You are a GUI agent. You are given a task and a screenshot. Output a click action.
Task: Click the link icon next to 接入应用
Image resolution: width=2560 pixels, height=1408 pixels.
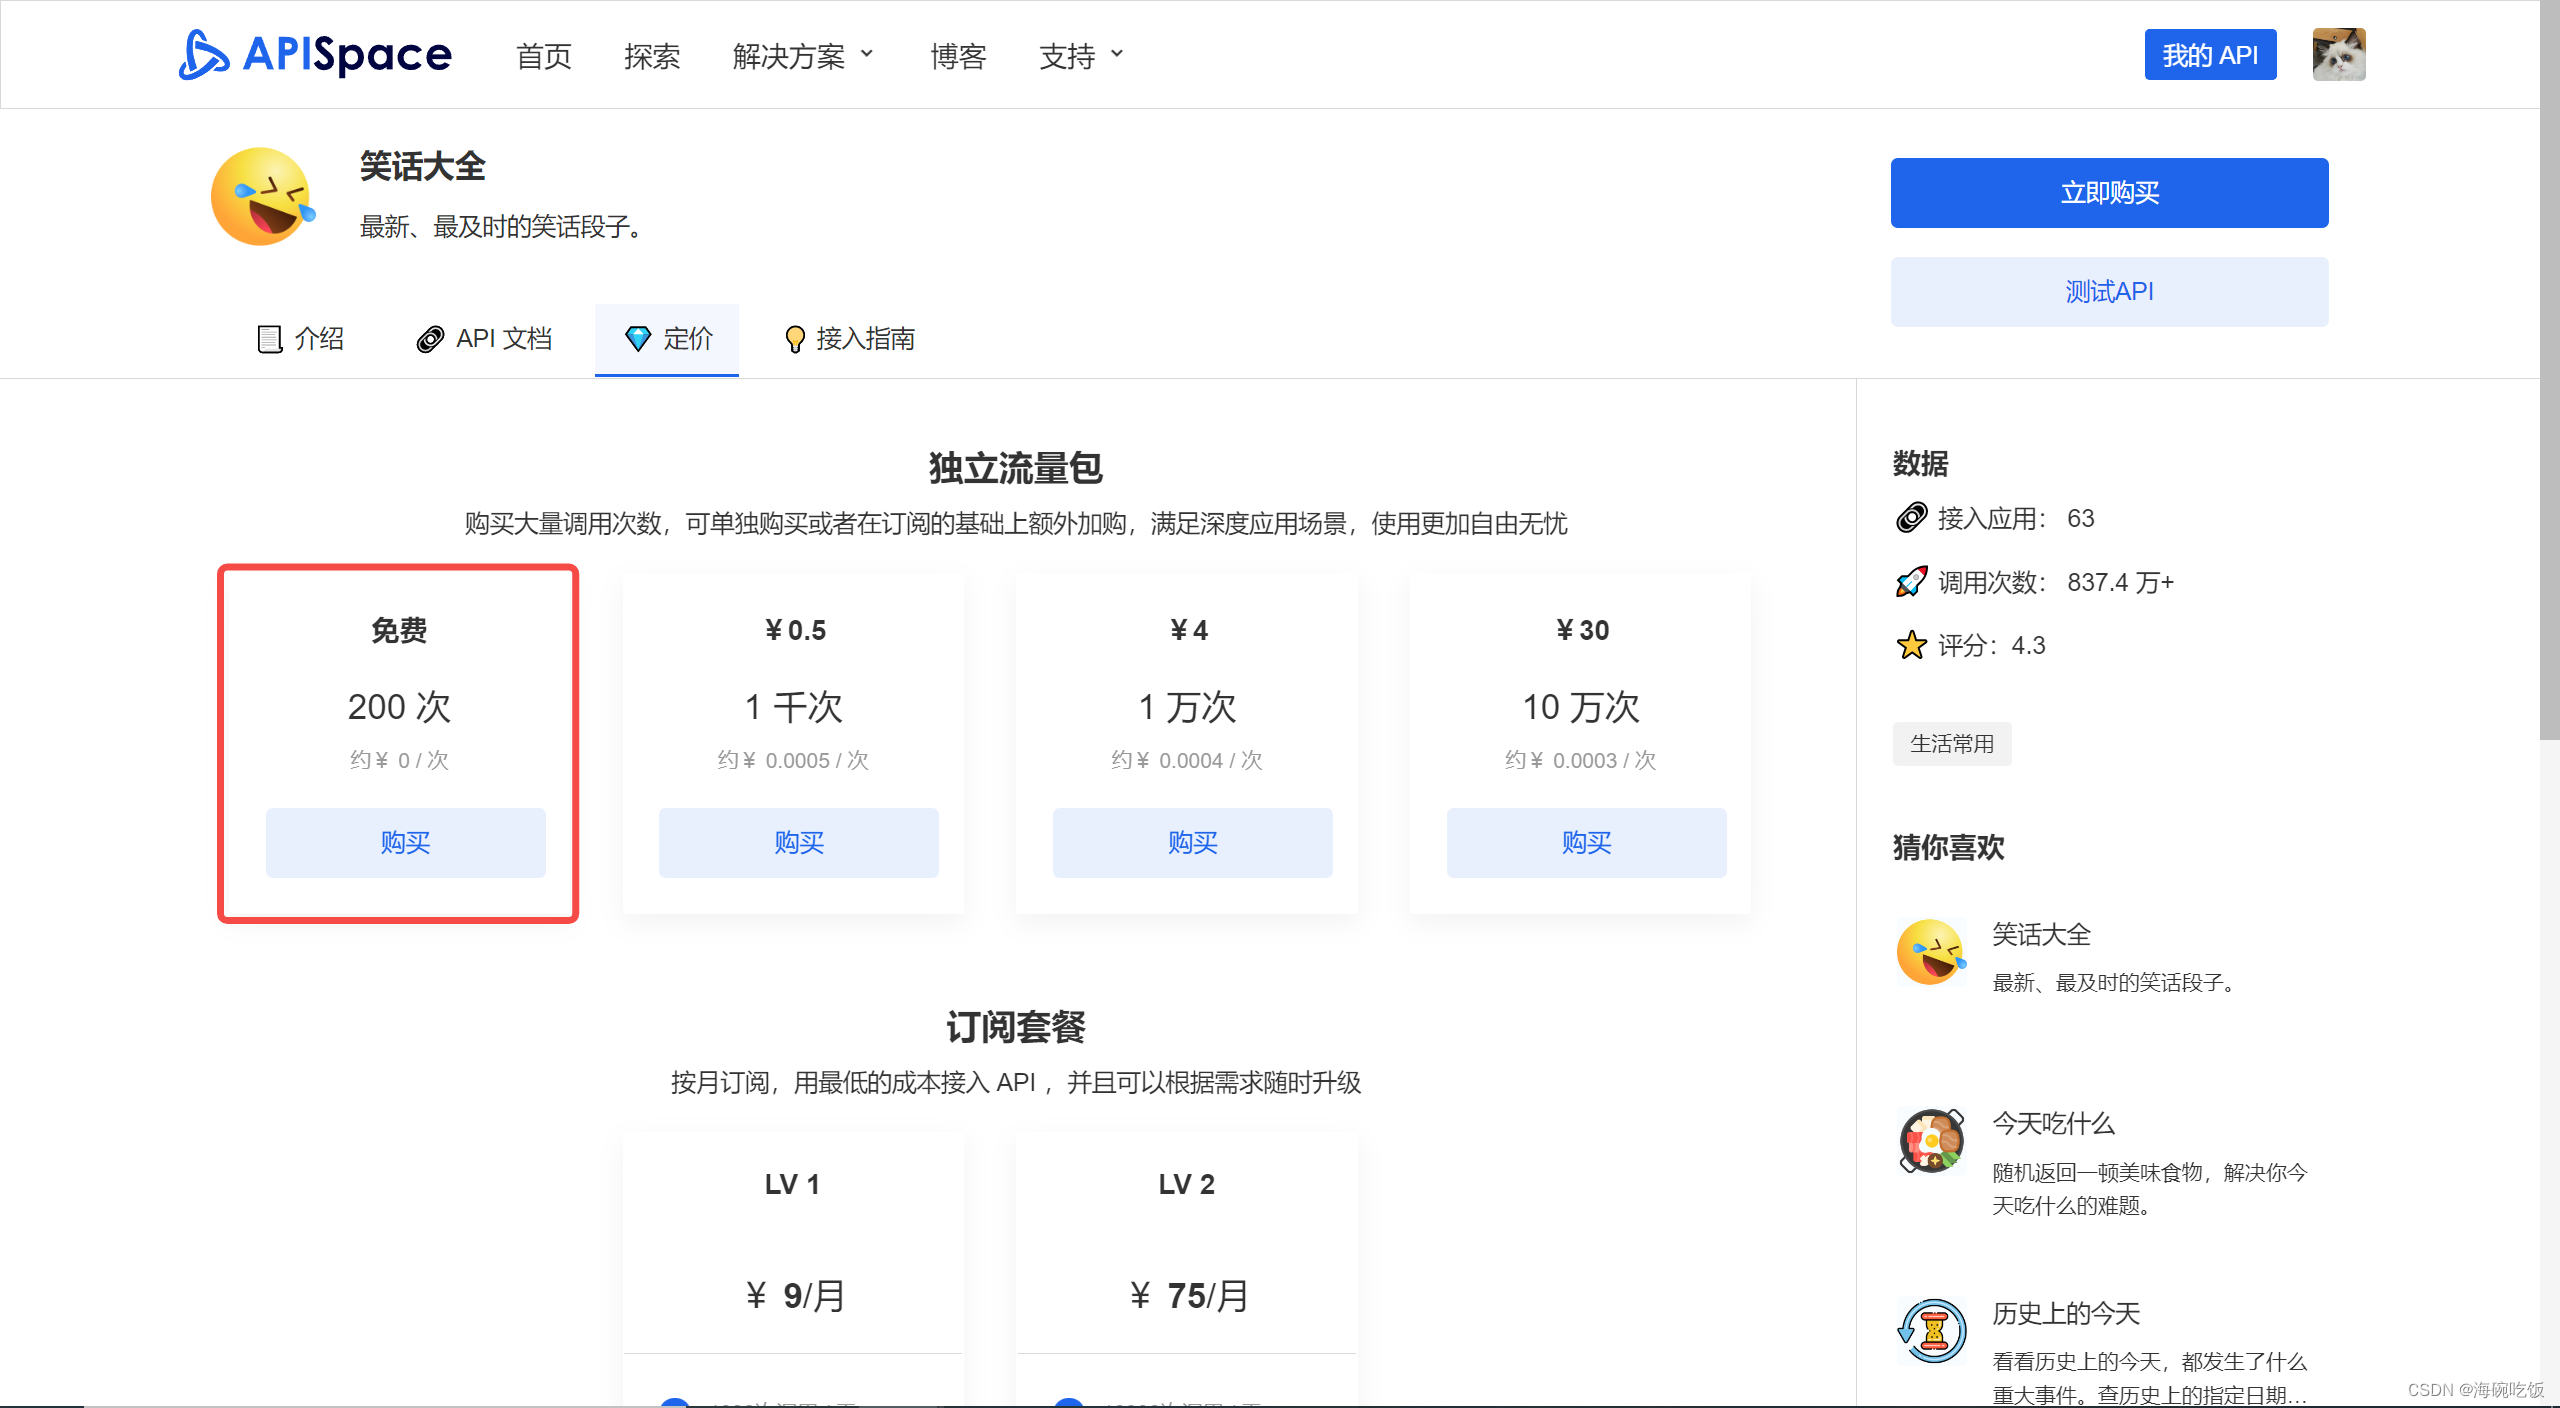(x=1911, y=518)
